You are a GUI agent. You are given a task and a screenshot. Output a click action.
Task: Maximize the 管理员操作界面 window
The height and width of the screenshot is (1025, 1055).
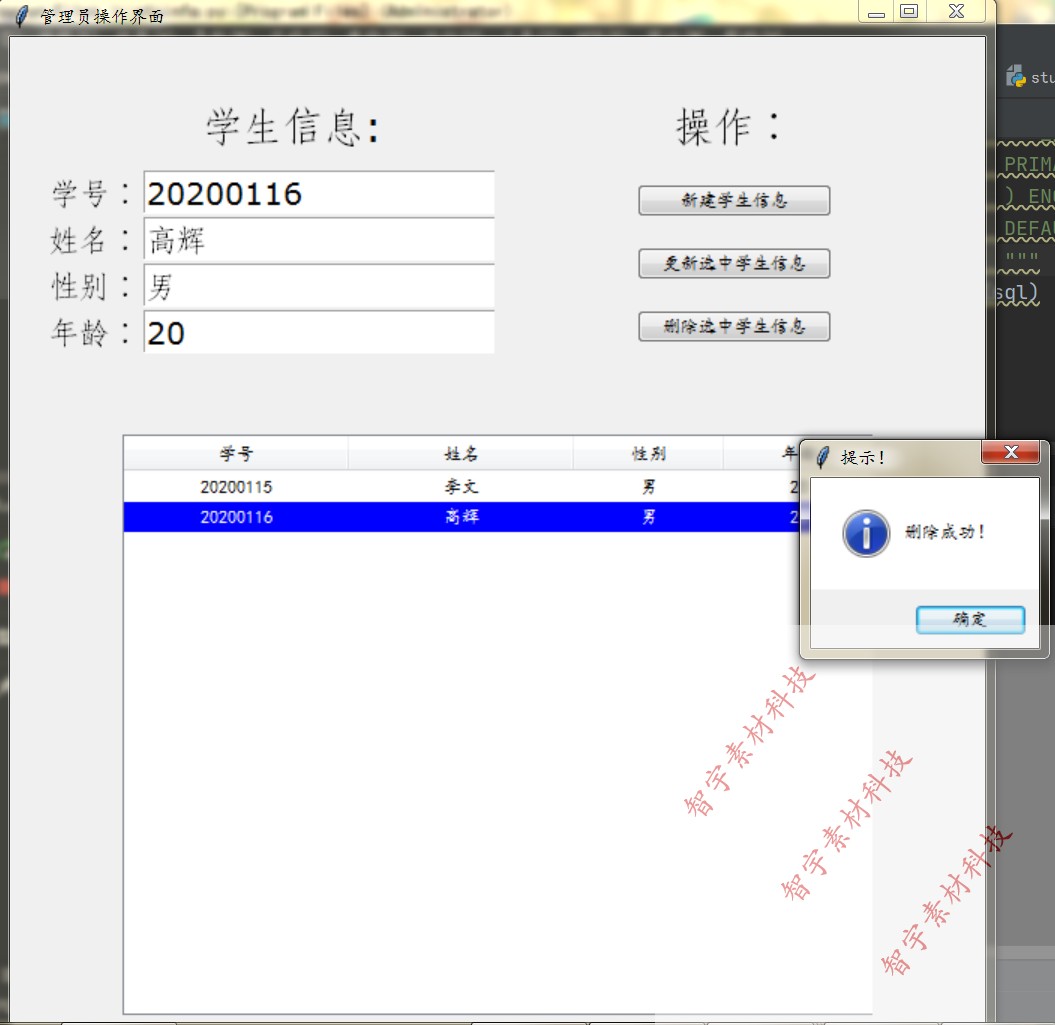coord(909,11)
